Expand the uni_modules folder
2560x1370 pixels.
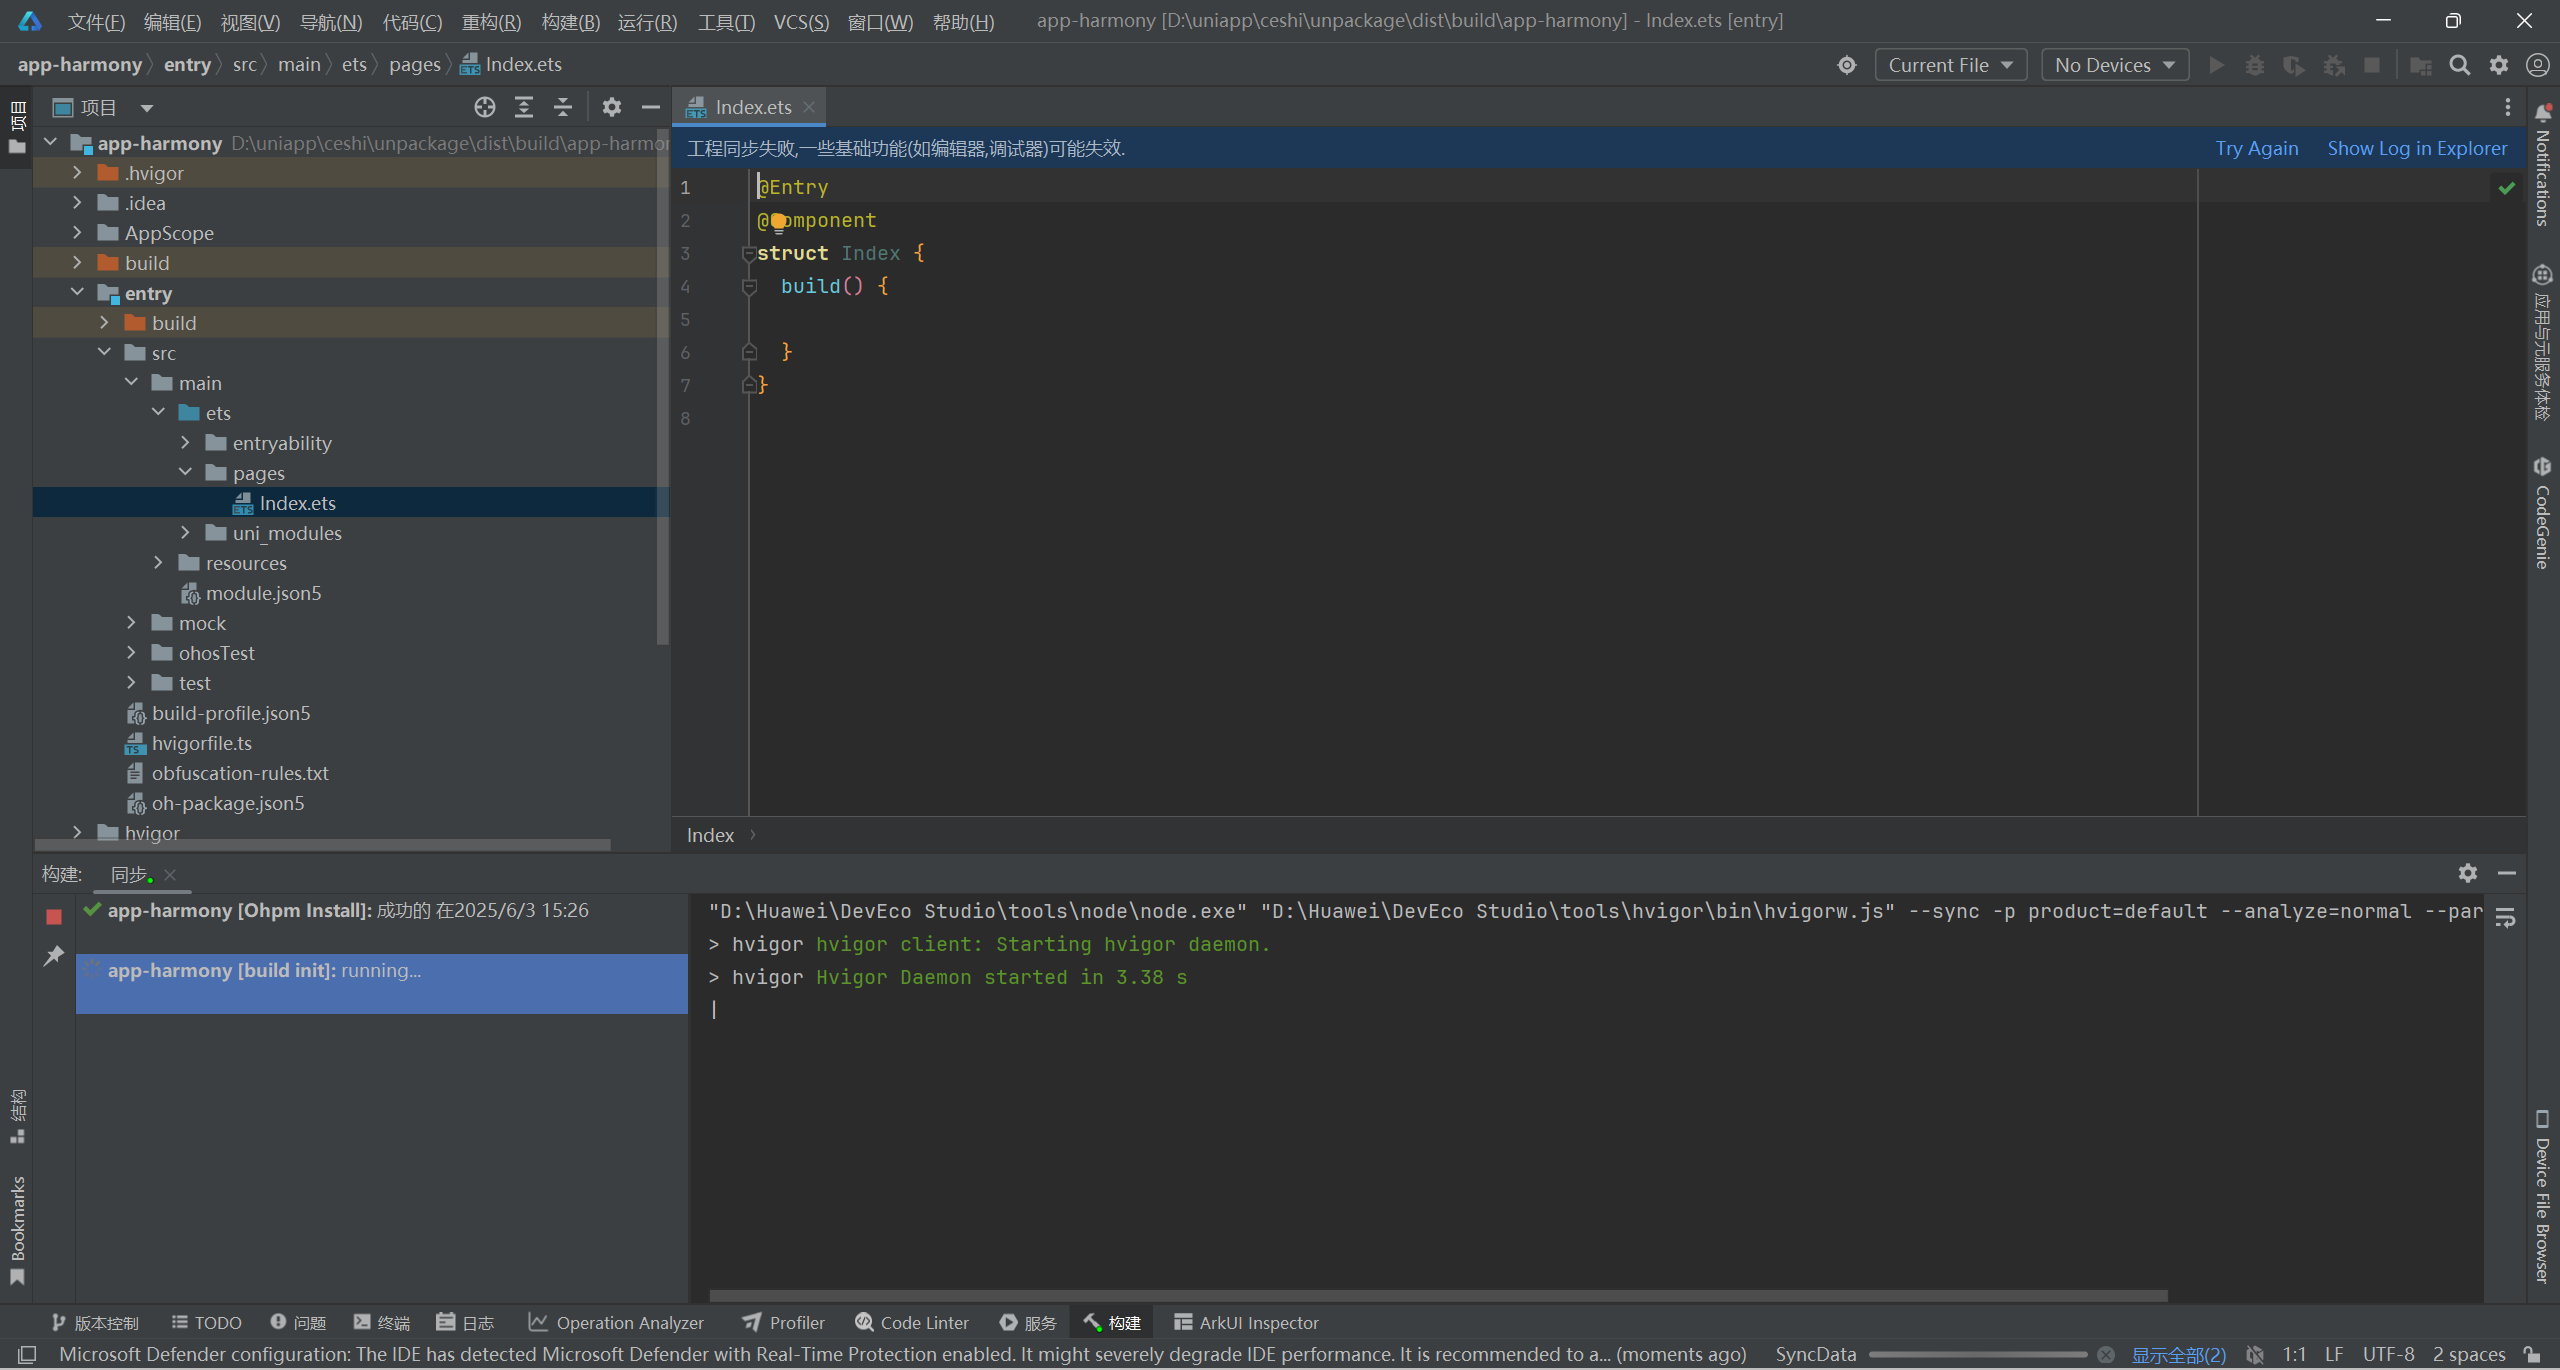pyautogui.click(x=185, y=533)
